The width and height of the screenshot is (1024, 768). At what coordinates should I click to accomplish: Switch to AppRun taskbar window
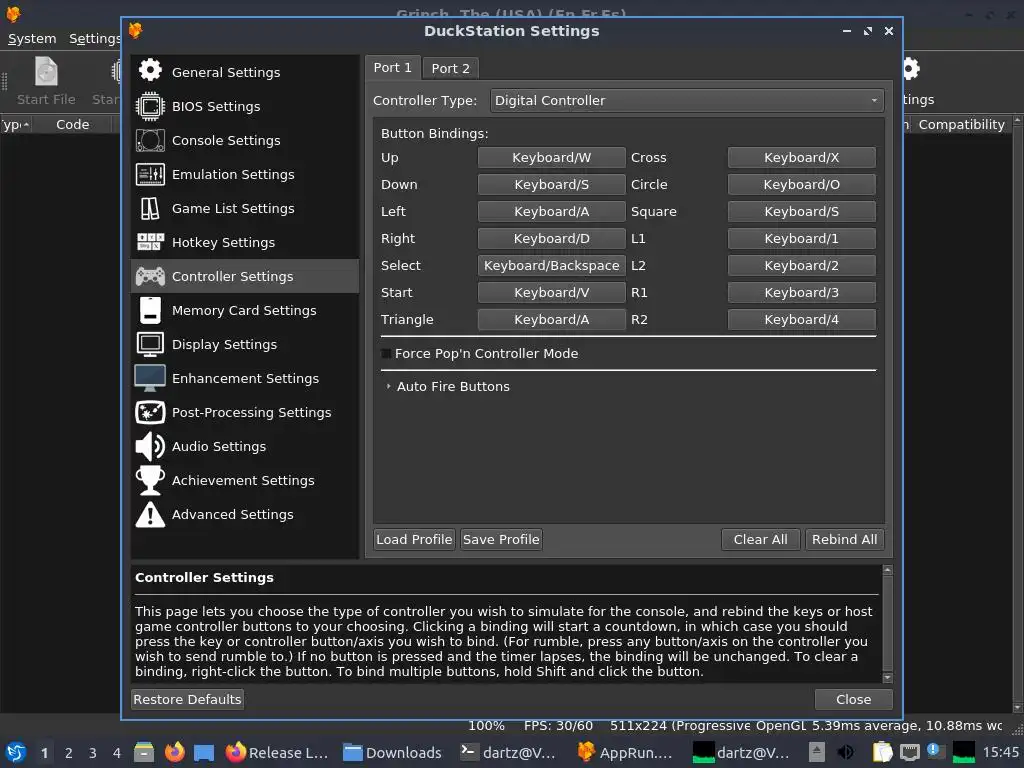coord(626,752)
